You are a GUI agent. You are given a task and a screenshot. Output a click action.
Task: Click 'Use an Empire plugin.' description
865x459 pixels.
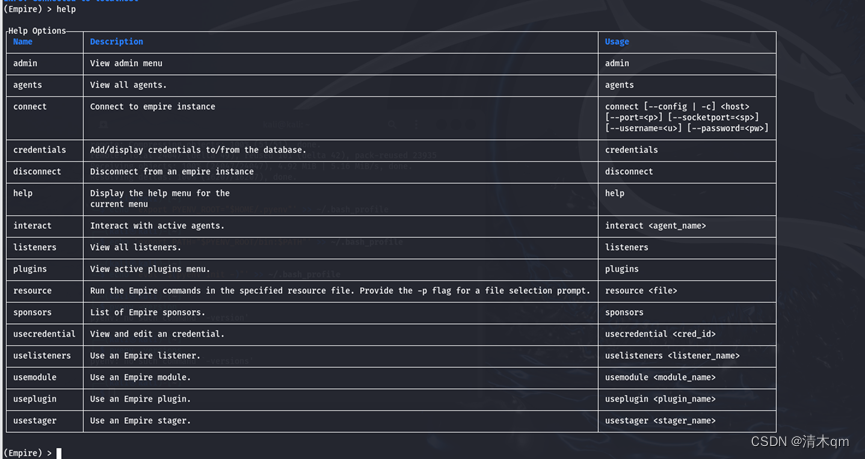tap(140, 399)
